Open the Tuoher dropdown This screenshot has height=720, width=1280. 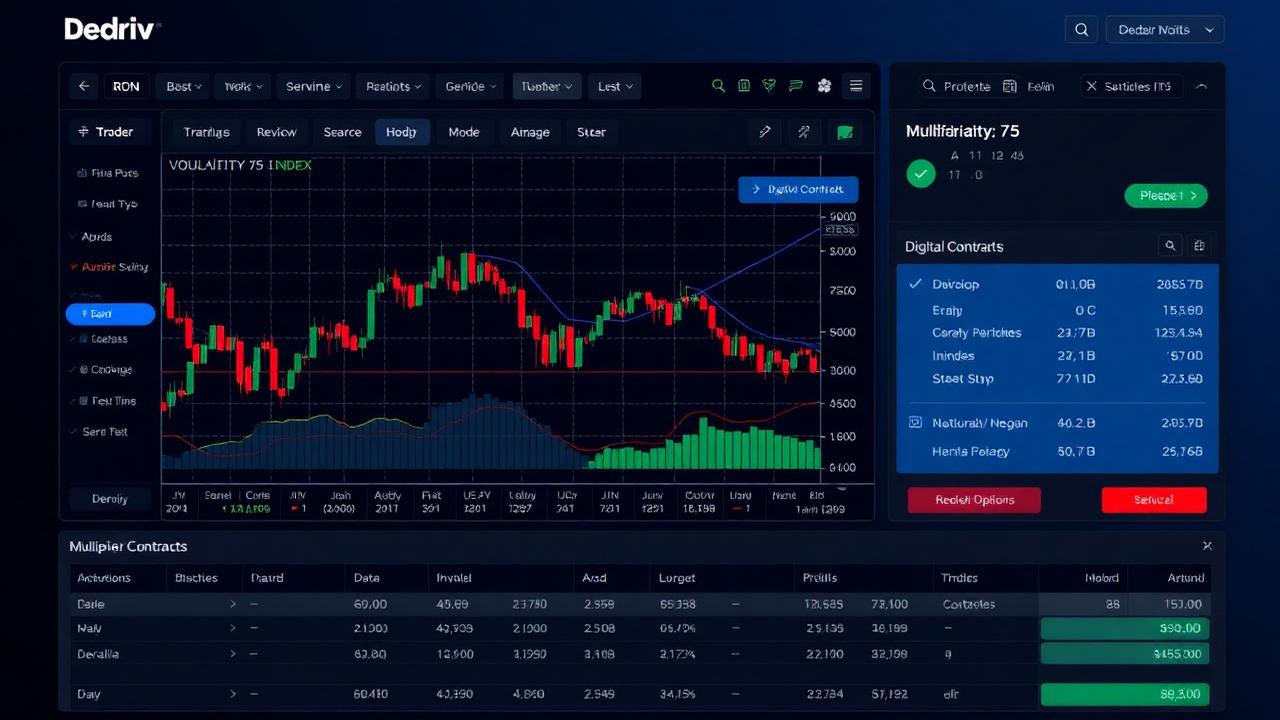(x=546, y=87)
